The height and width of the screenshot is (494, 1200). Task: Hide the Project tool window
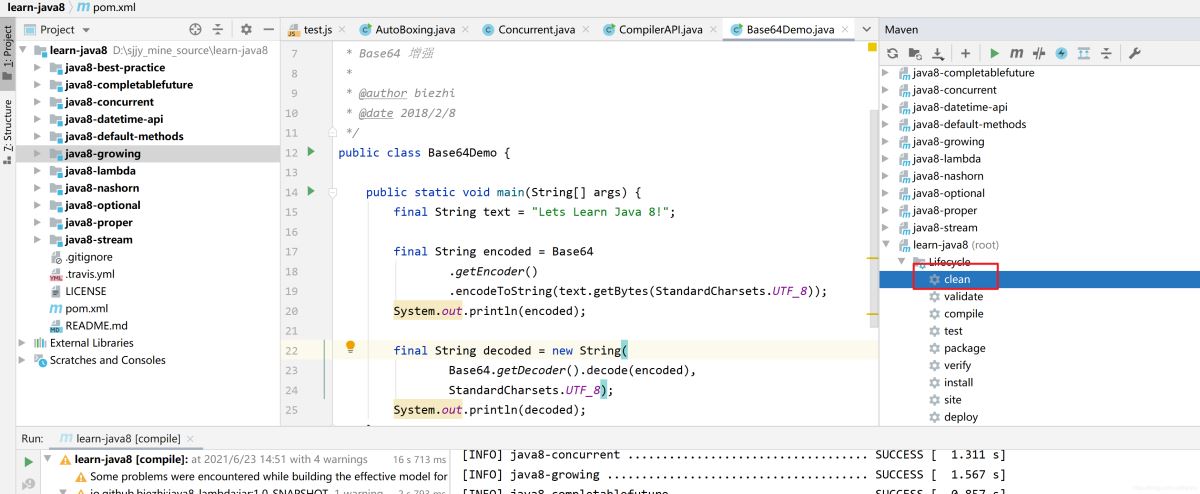(x=267, y=30)
